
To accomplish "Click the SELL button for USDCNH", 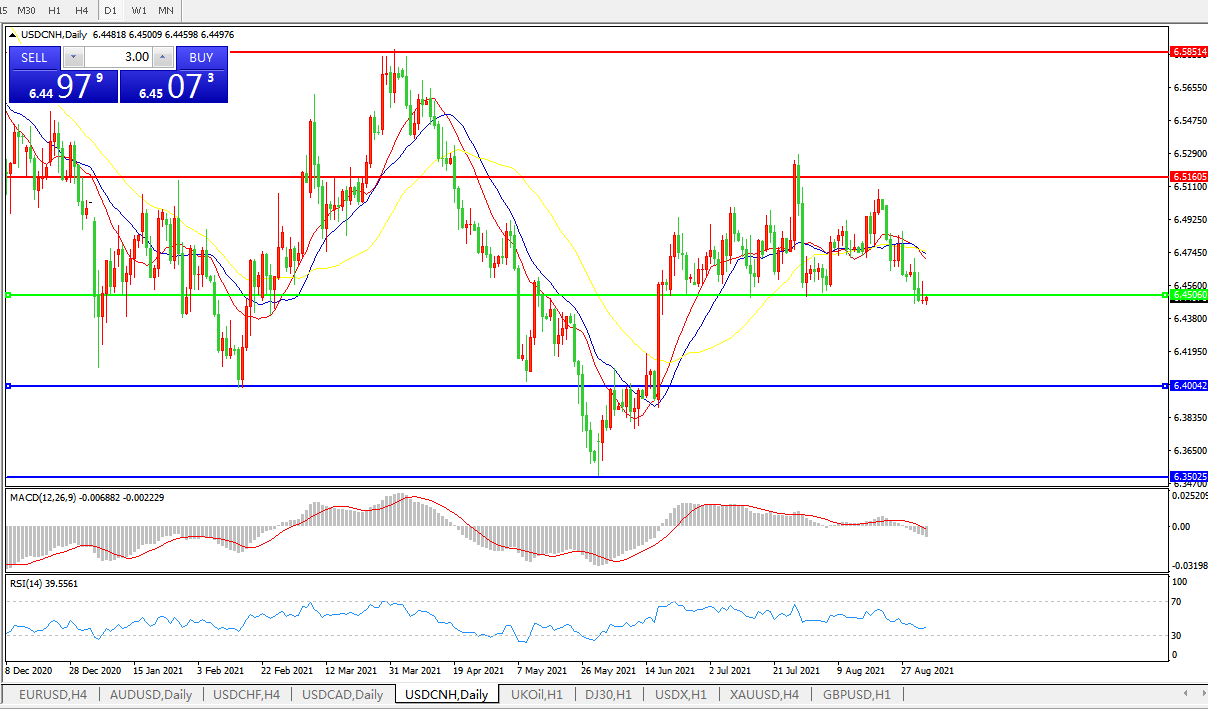I will point(35,58).
